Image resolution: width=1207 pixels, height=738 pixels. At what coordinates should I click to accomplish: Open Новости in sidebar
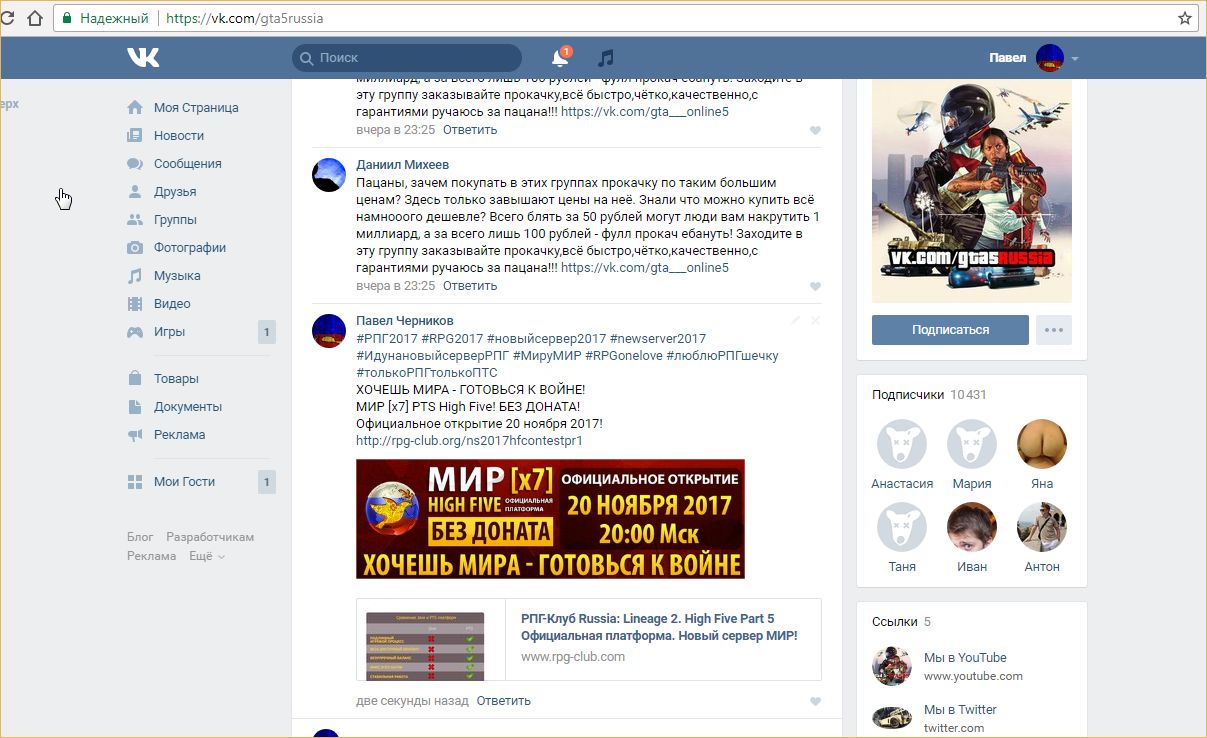tap(179, 136)
